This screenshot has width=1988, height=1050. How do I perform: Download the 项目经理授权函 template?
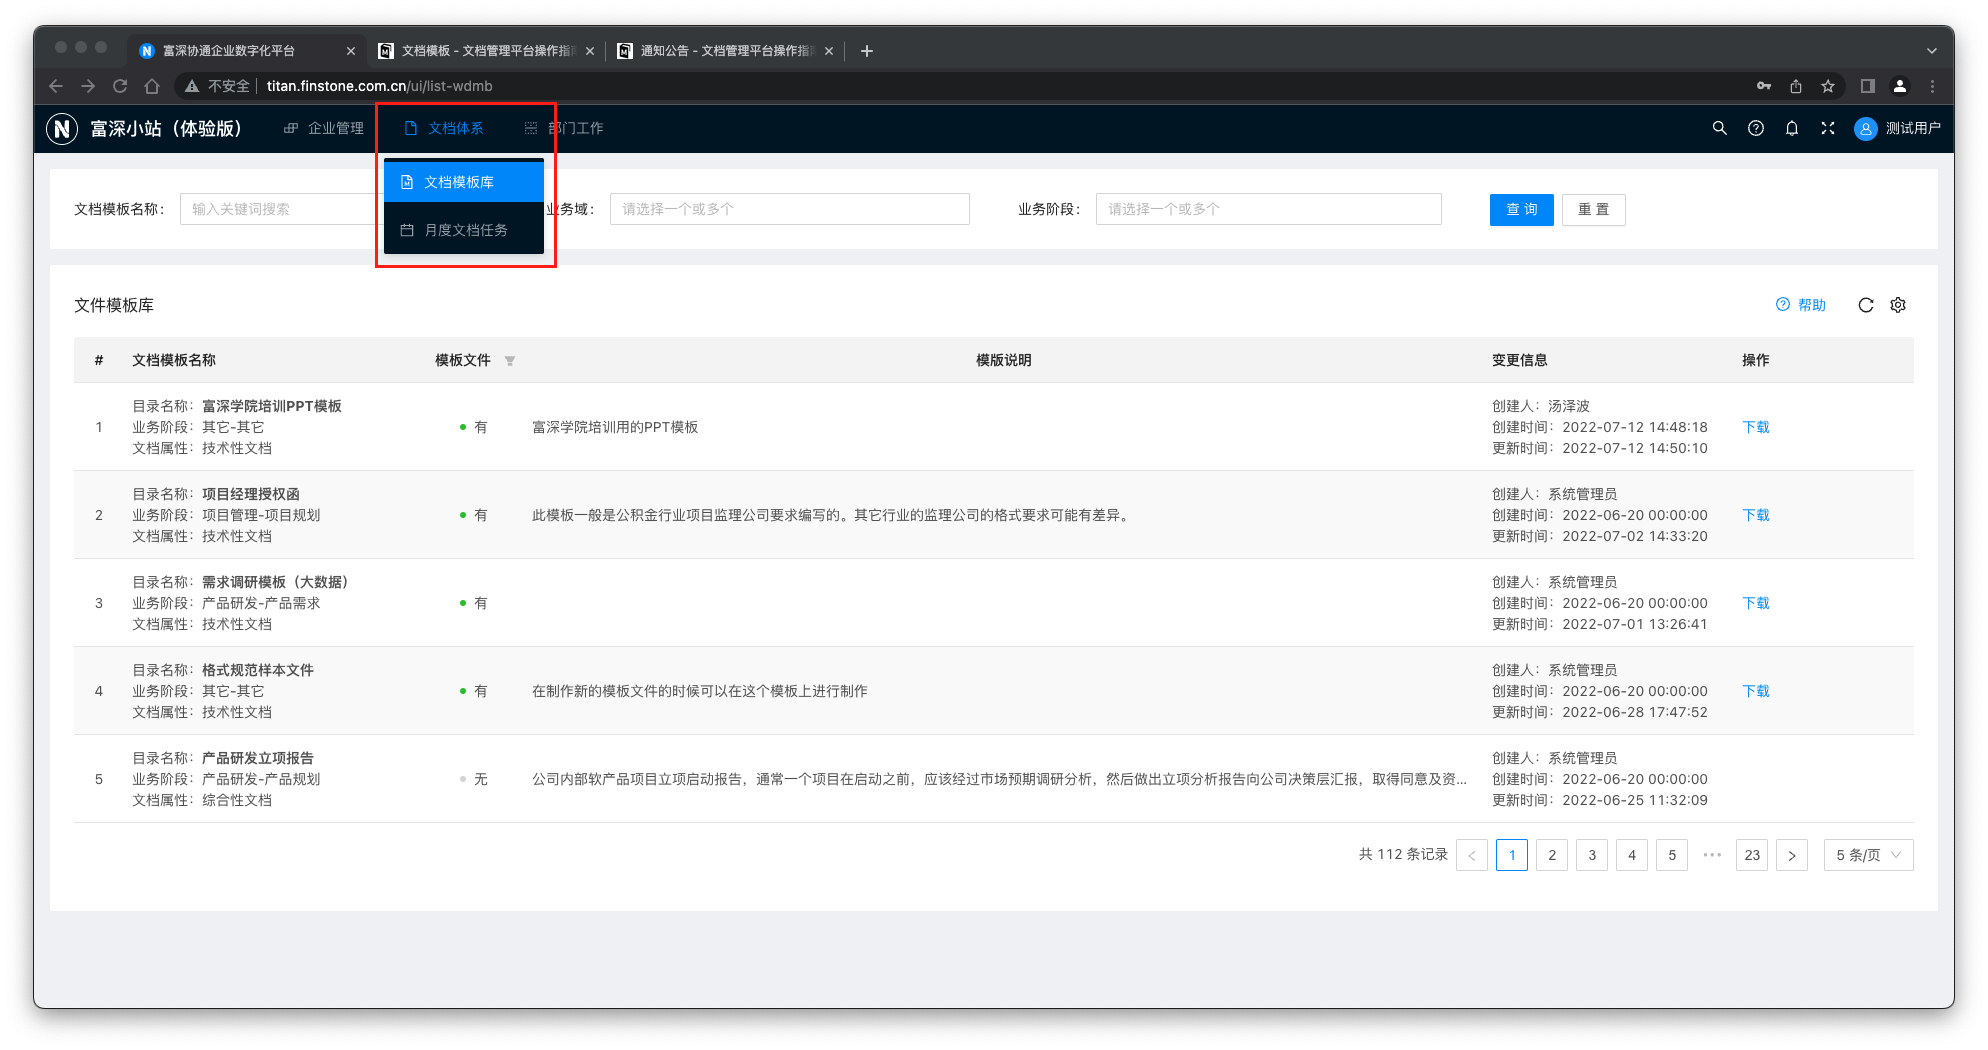click(1756, 515)
